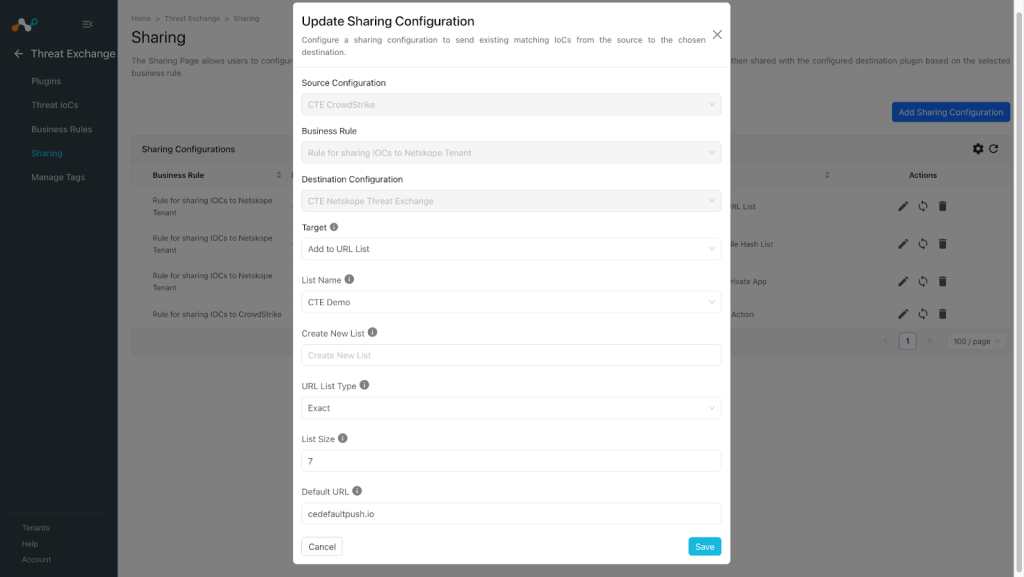Viewport: 1024px width, 577px height.
Task: Collapse the sidebar with the menu icon
Action: (88, 24)
